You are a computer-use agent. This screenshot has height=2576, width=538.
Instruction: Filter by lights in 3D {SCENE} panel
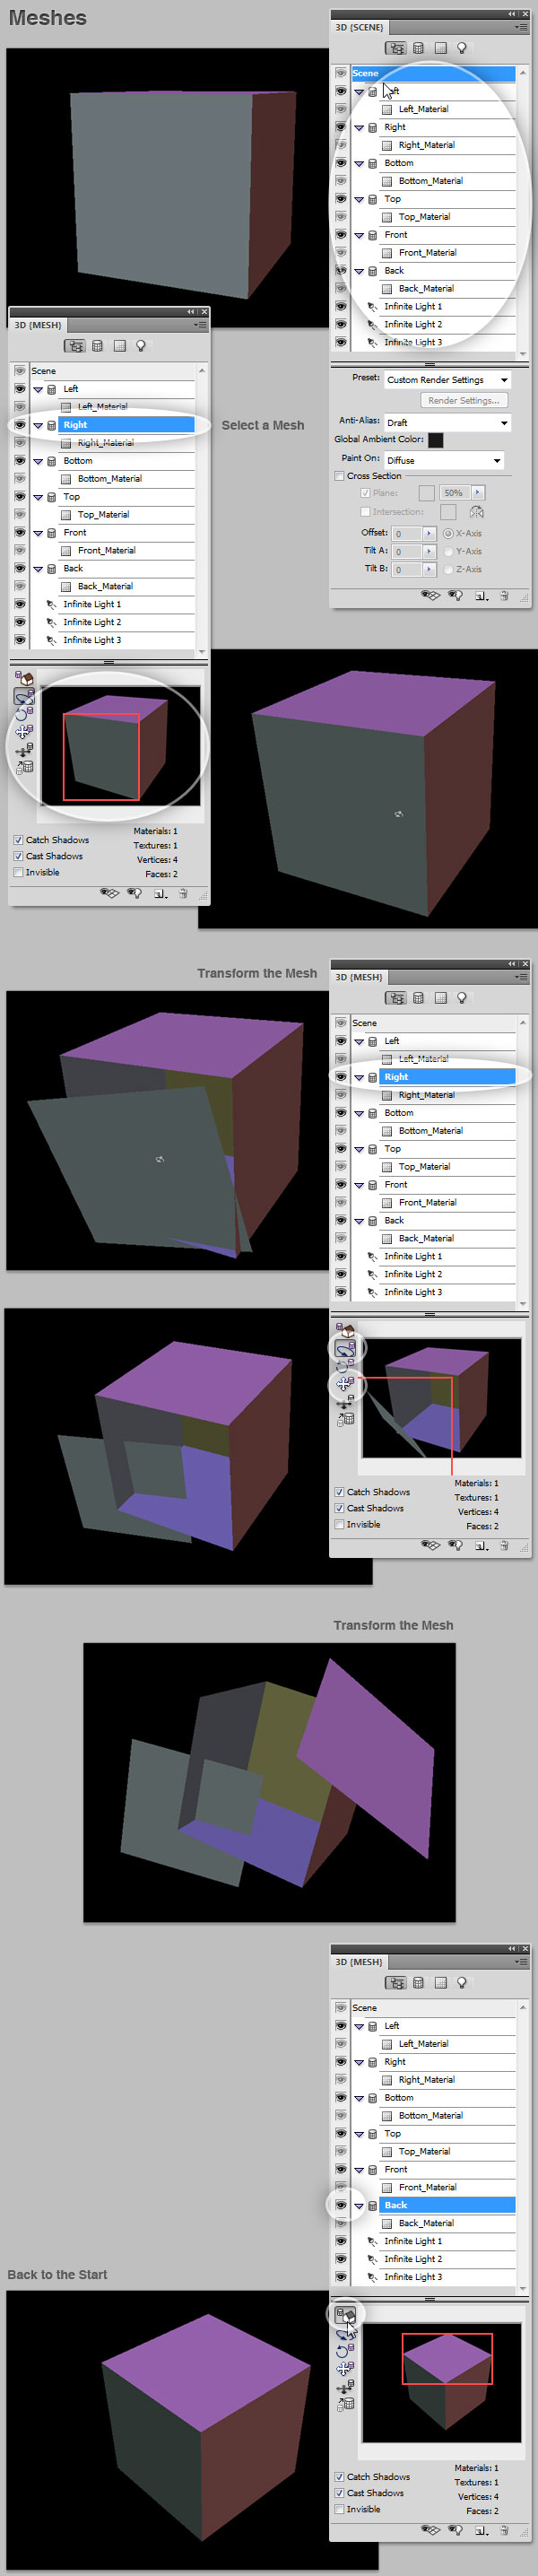[461, 48]
